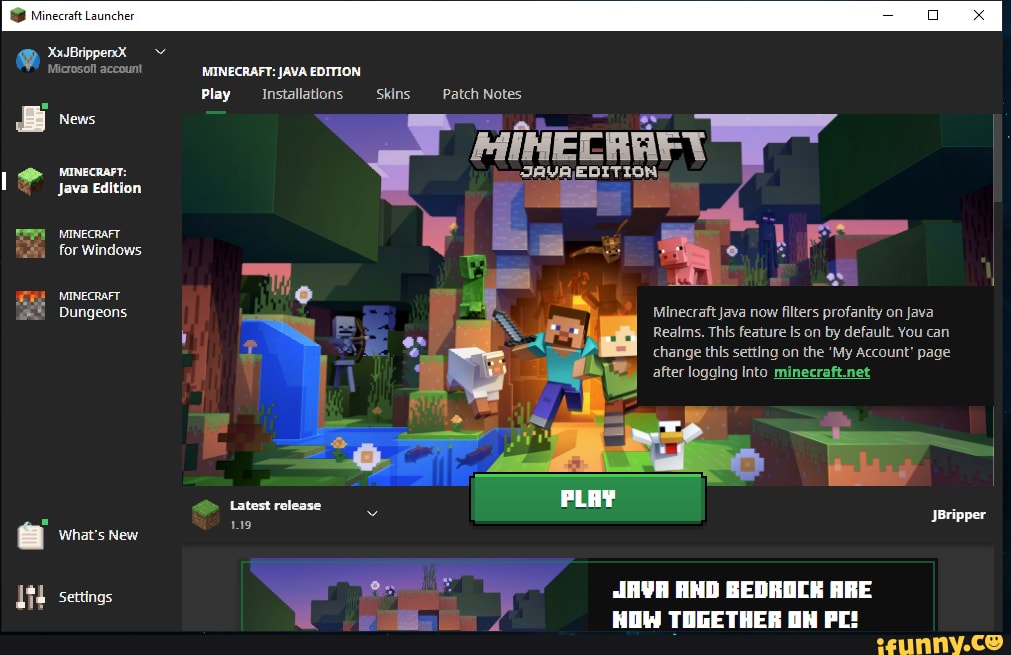The width and height of the screenshot is (1011, 655).
Task: Open the Skins tab
Action: point(392,94)
